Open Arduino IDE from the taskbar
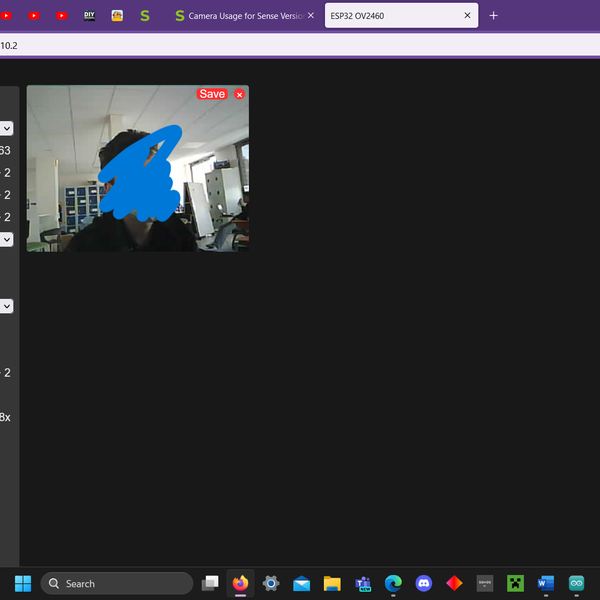 click(x=576, y=583)
